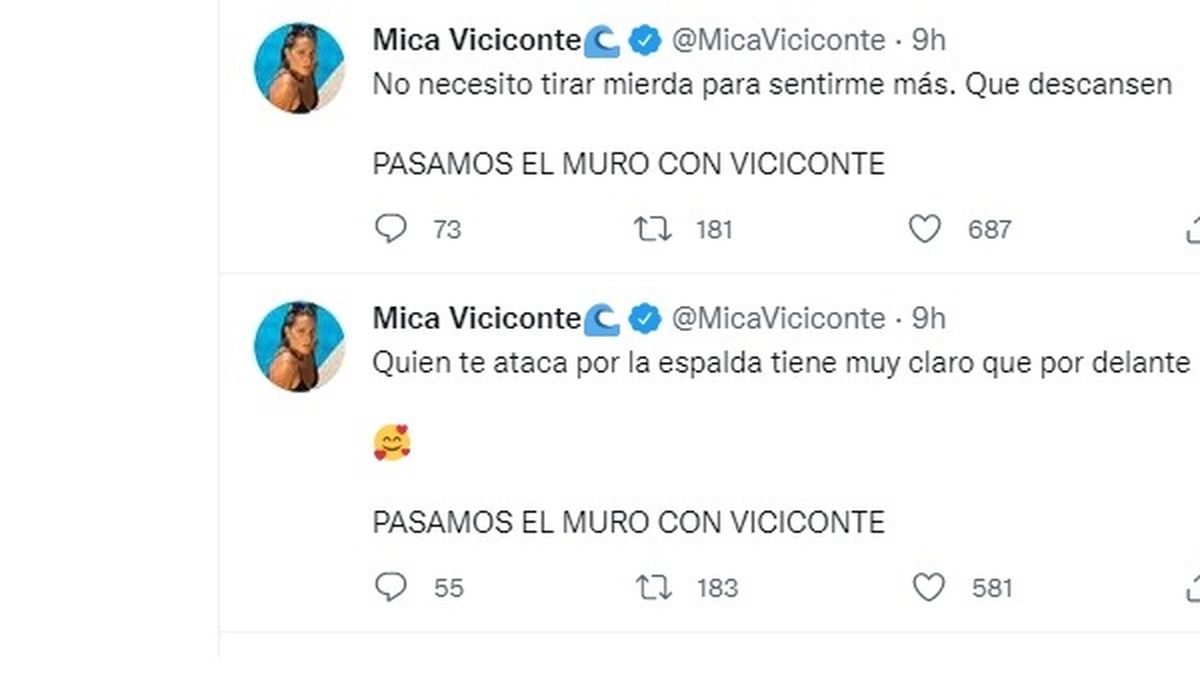The image size is (1200, 675).
Task: Open the profile picture on the second tweet
Action: tap(299, 346)
